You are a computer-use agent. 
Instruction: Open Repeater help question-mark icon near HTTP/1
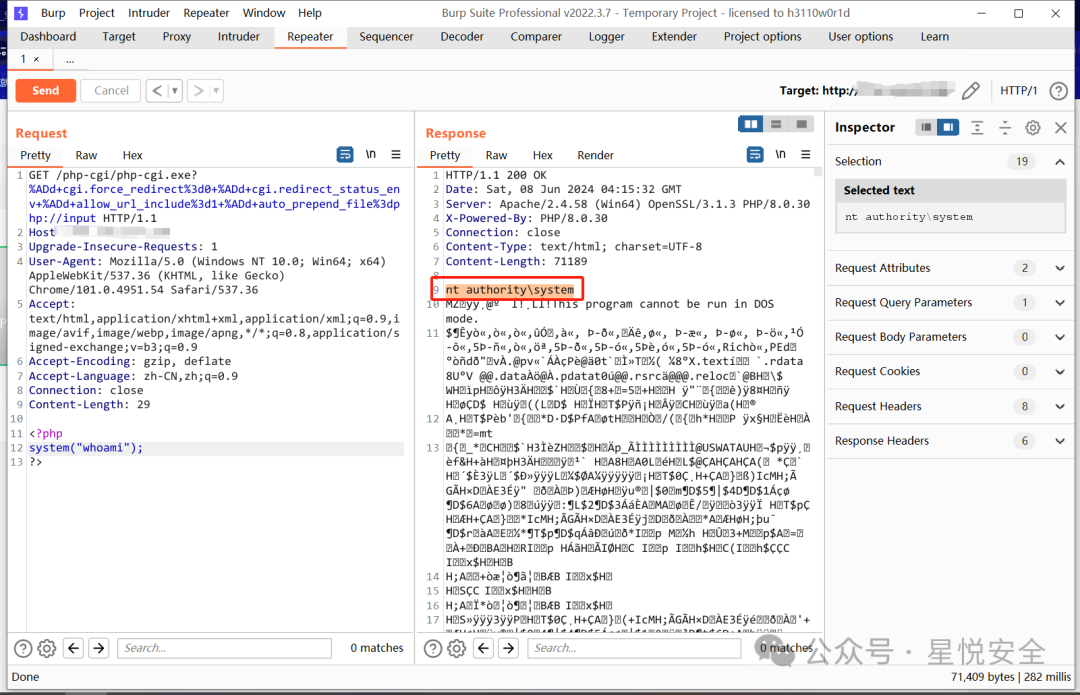coord(1058,90)
